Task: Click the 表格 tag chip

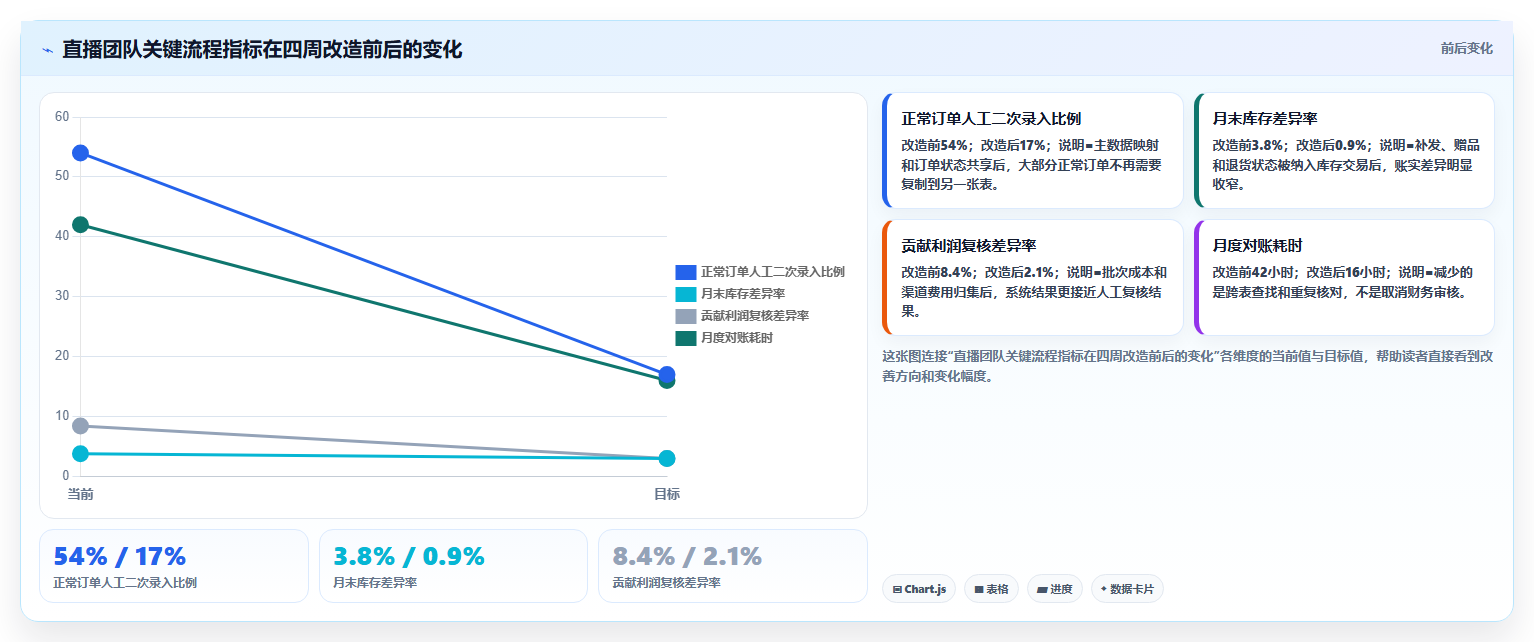Action: pos(991,589)
